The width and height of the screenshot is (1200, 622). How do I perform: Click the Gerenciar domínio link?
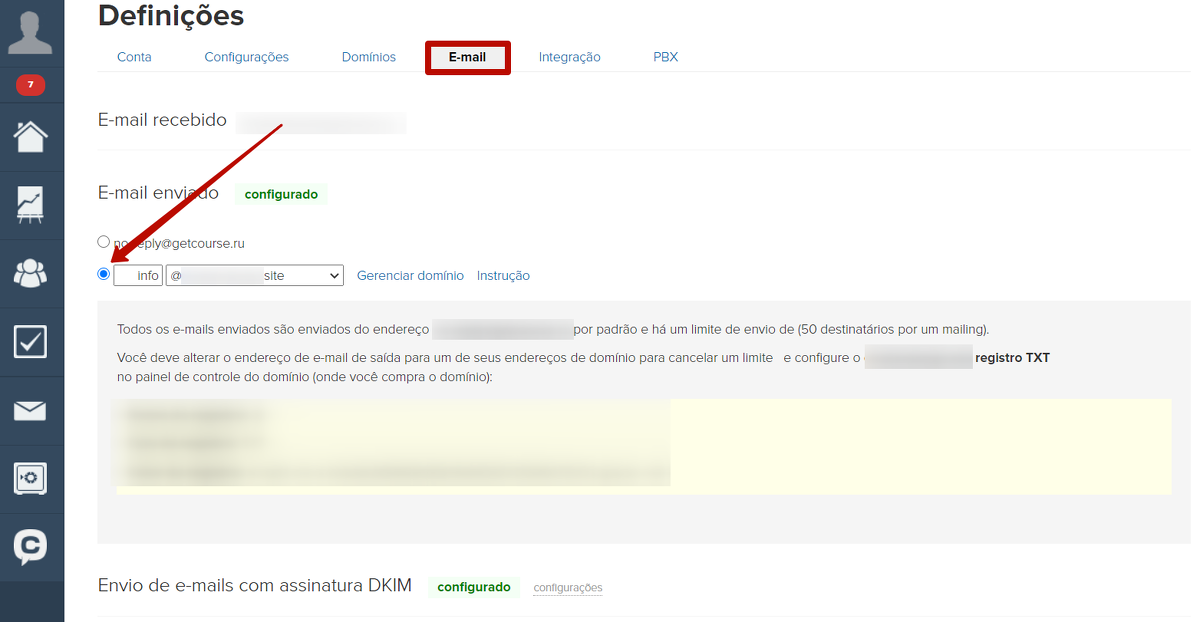410,276
